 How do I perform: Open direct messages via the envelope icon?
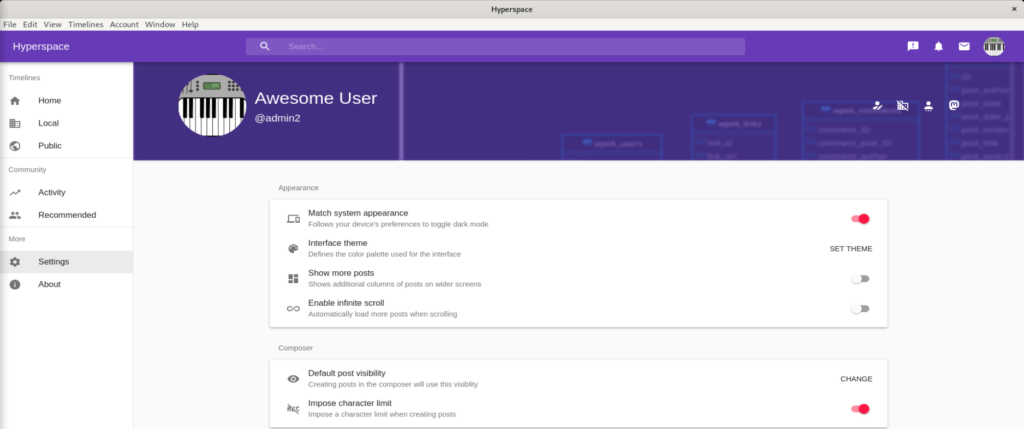(x=964, y=46)
